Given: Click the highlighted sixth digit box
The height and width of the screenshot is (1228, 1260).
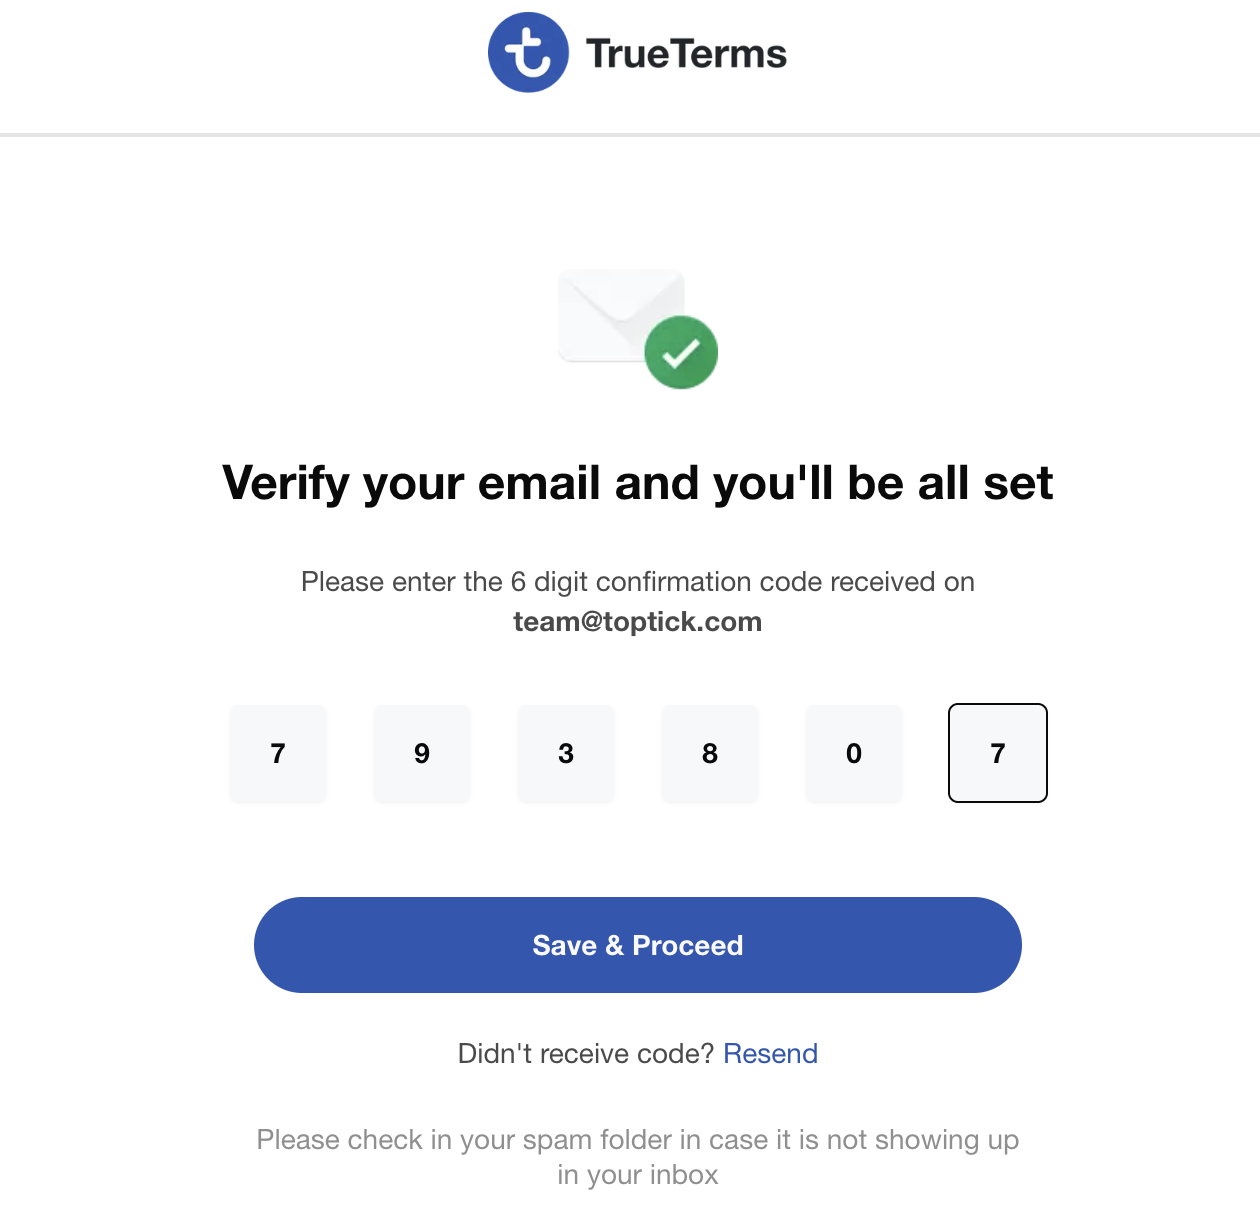Looking at the screenshot, I should (x=998, y=753).
